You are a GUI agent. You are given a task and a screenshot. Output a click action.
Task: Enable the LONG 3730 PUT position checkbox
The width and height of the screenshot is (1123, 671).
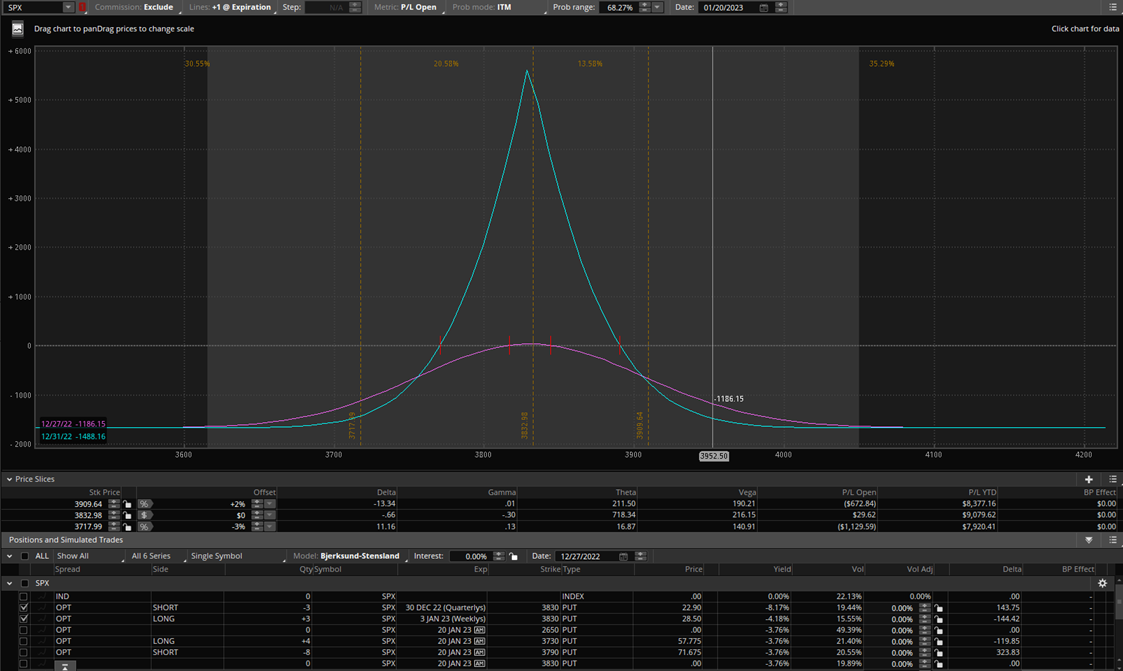pos(24,642)
